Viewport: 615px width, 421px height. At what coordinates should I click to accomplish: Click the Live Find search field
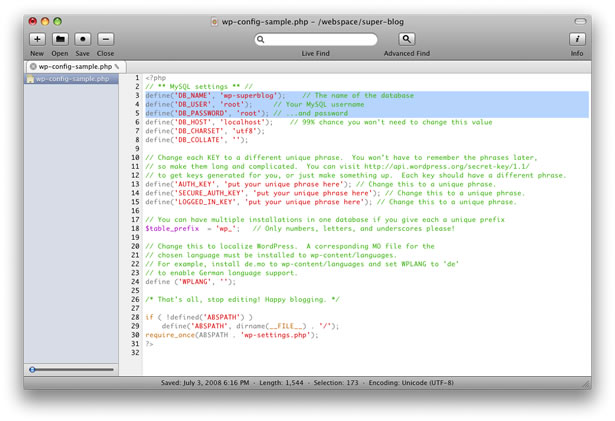pyautogui.click(x=316, y=39)
